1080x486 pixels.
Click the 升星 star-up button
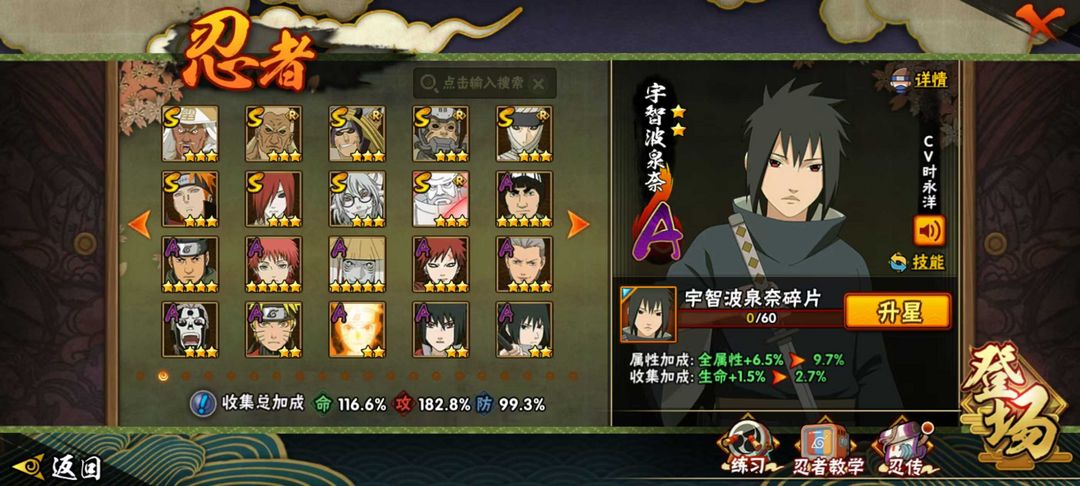[x=897, y=311]
